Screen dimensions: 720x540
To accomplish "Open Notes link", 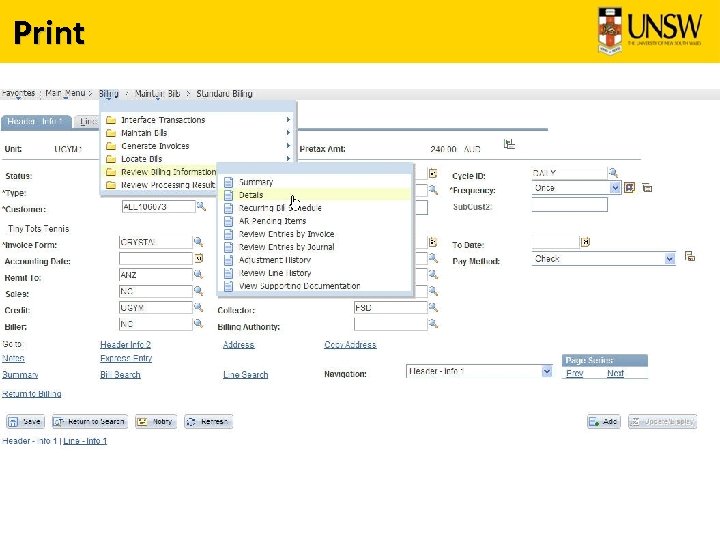I will (13, 358).
